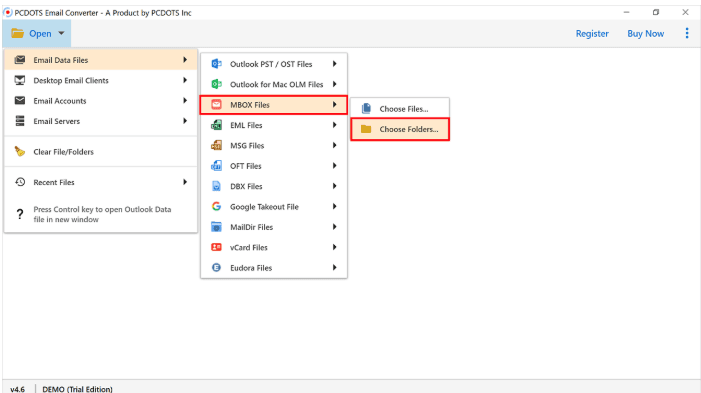Click the Outlook PST / OST icon
Screen dimensions: 701x393
[x=216, y=64]
